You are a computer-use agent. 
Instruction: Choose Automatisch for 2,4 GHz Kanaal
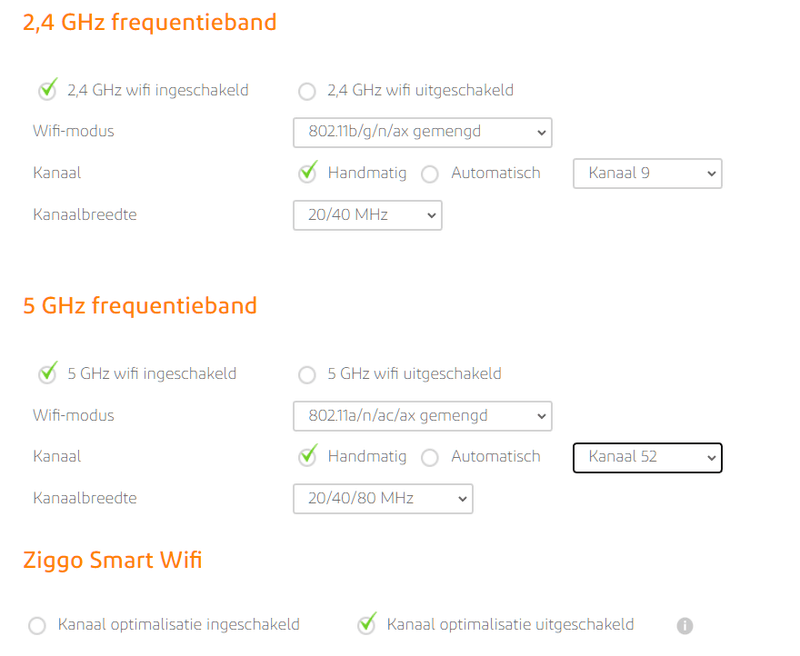pos(430,174)
